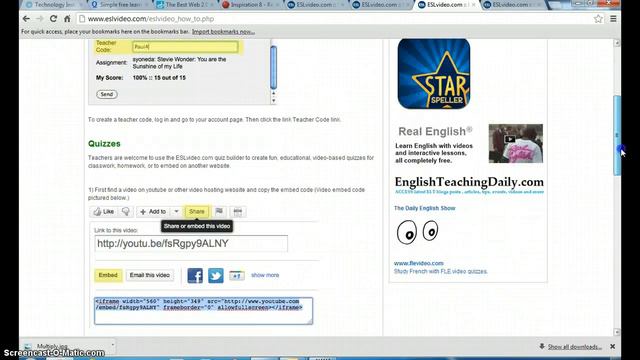Click the Real English heading

point(435,131)
